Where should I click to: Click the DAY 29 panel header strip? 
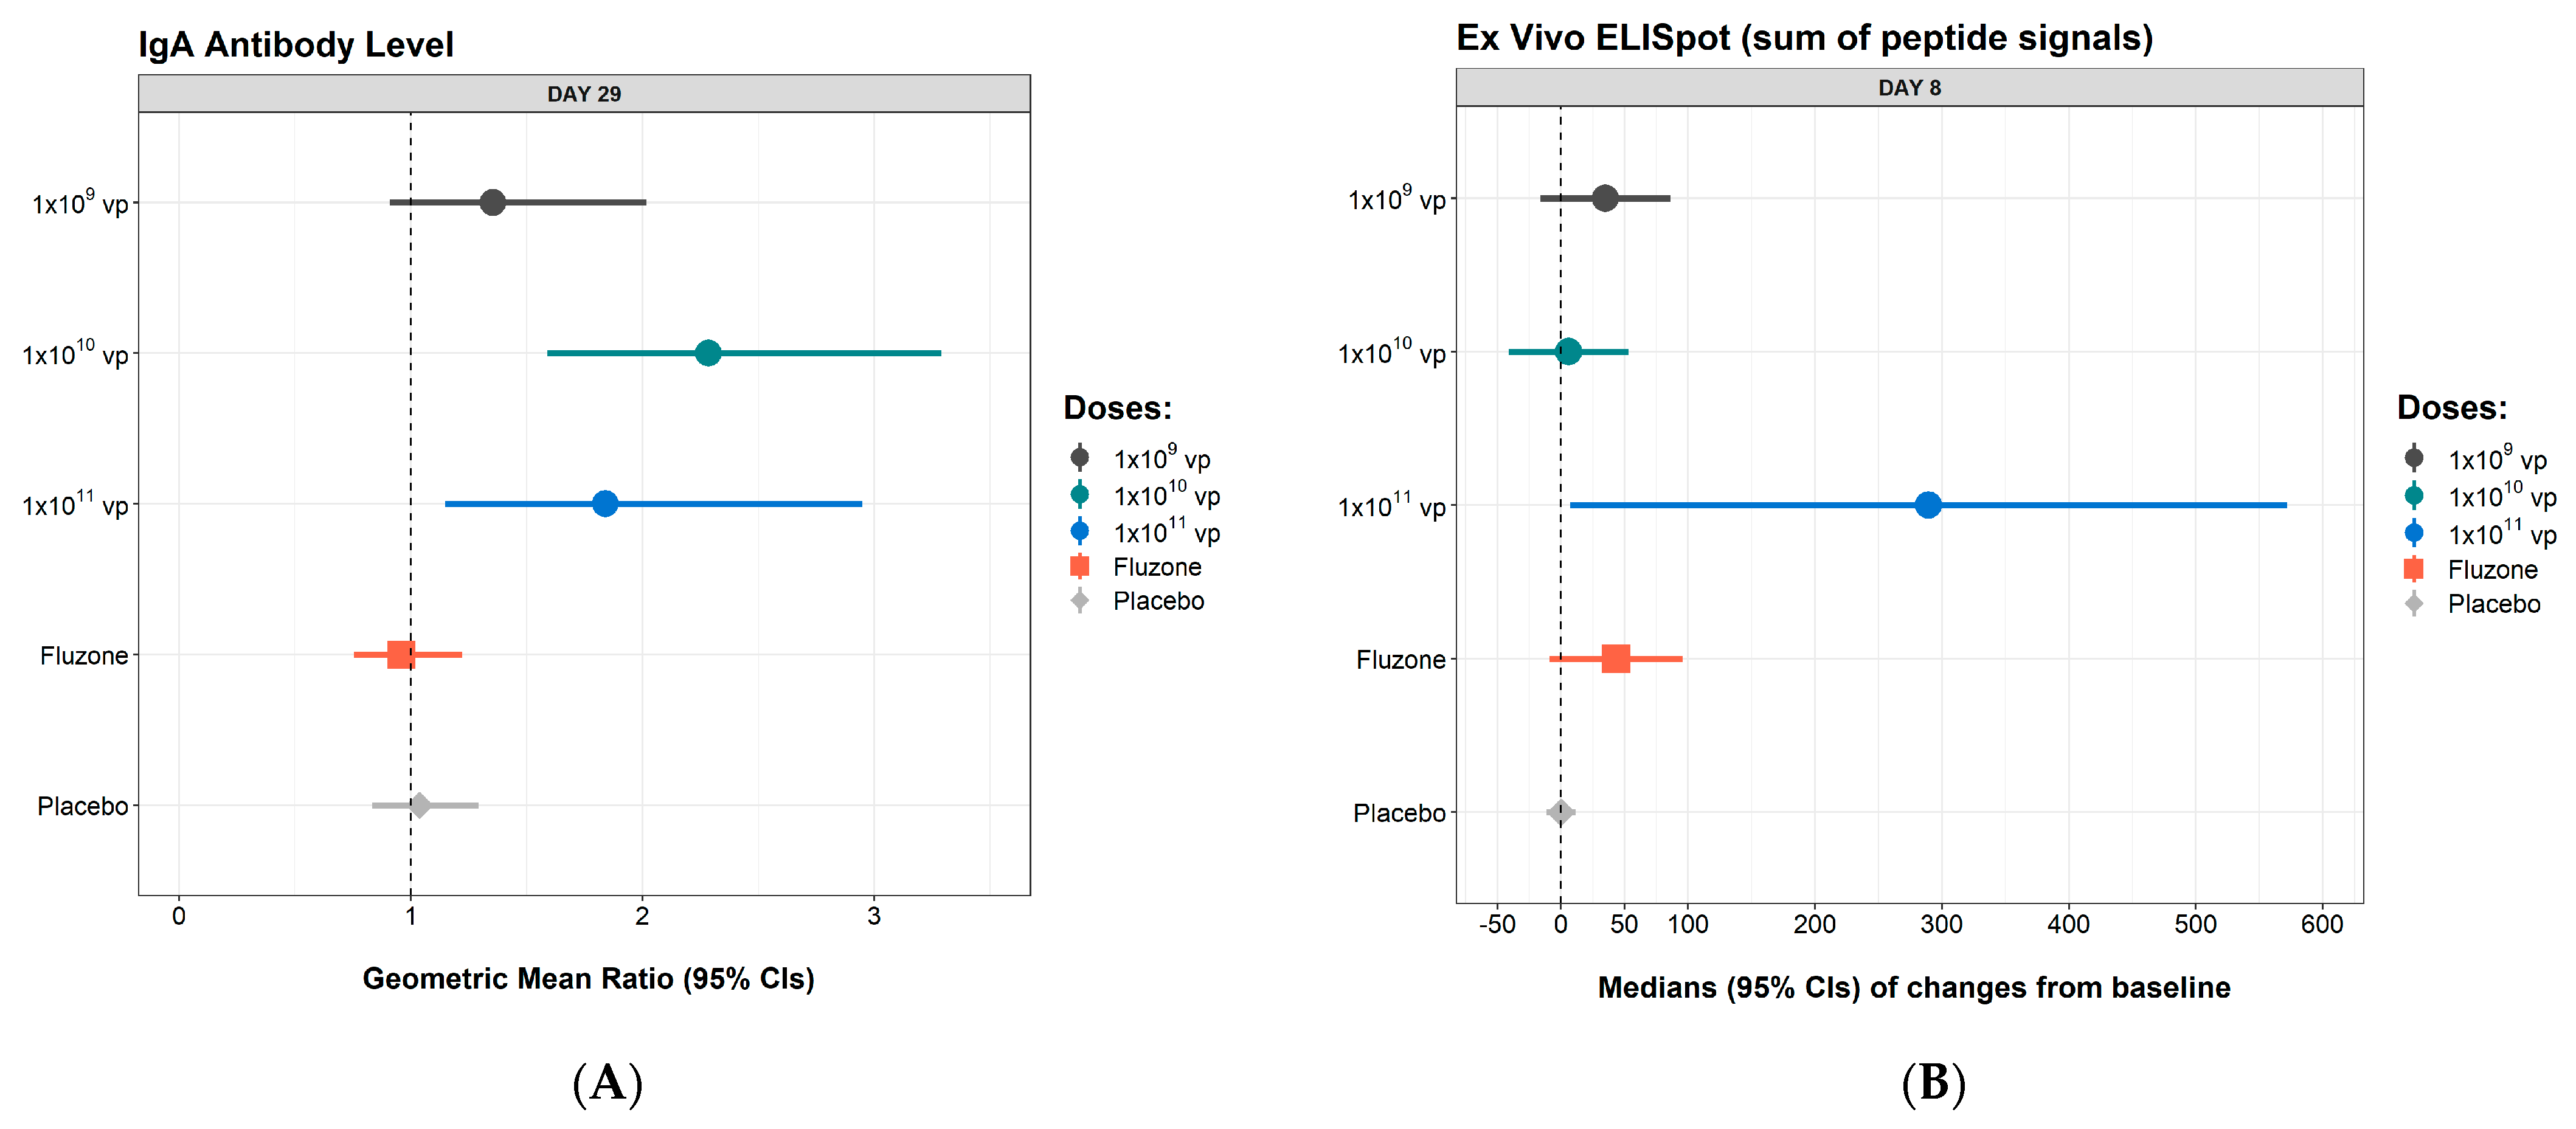pyautogui.click(x=584, y=94)
